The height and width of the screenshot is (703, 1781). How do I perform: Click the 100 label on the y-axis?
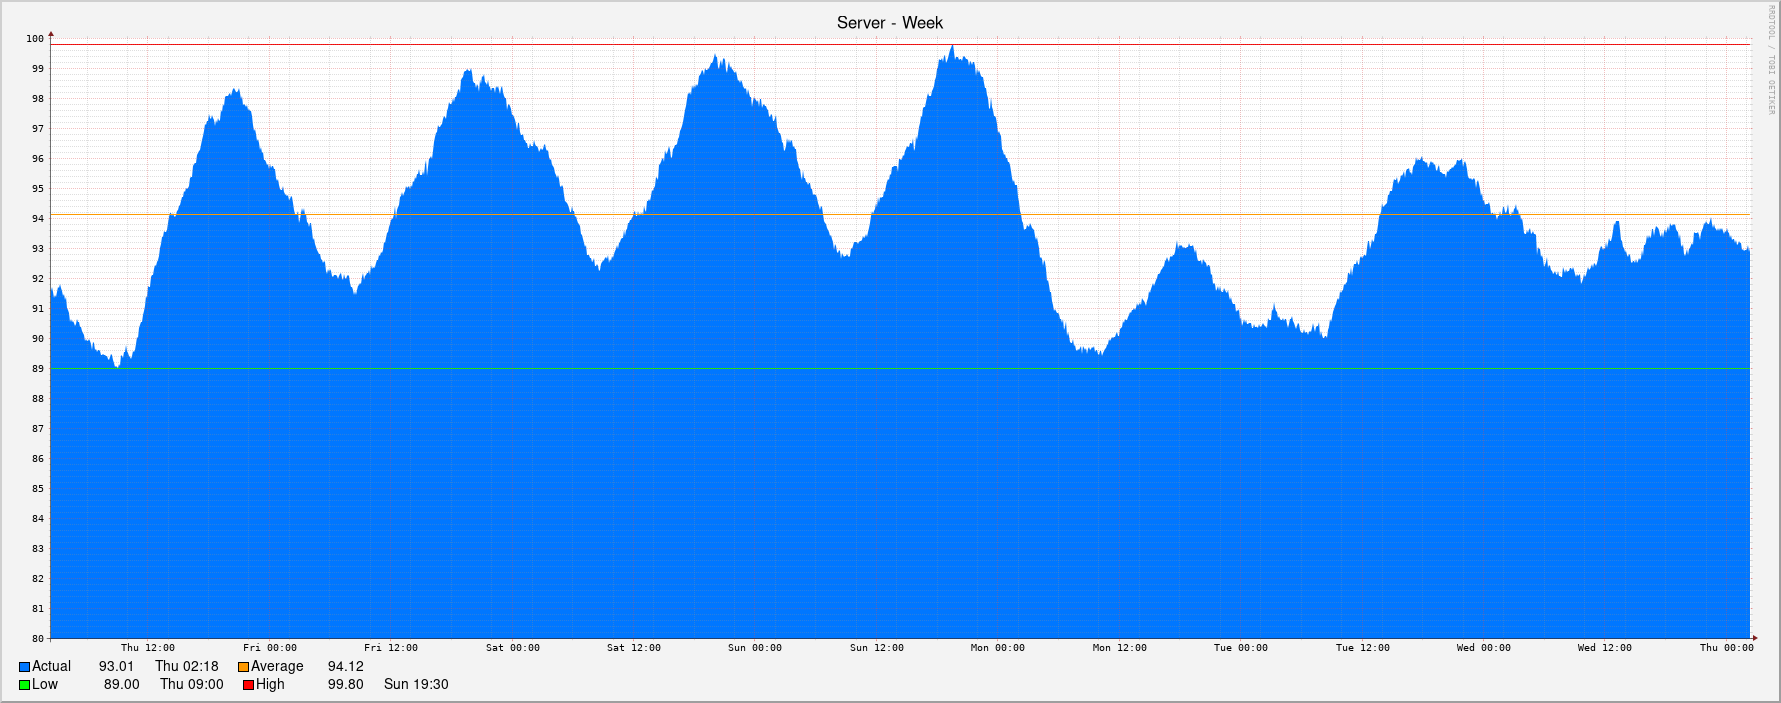[35, 39]
